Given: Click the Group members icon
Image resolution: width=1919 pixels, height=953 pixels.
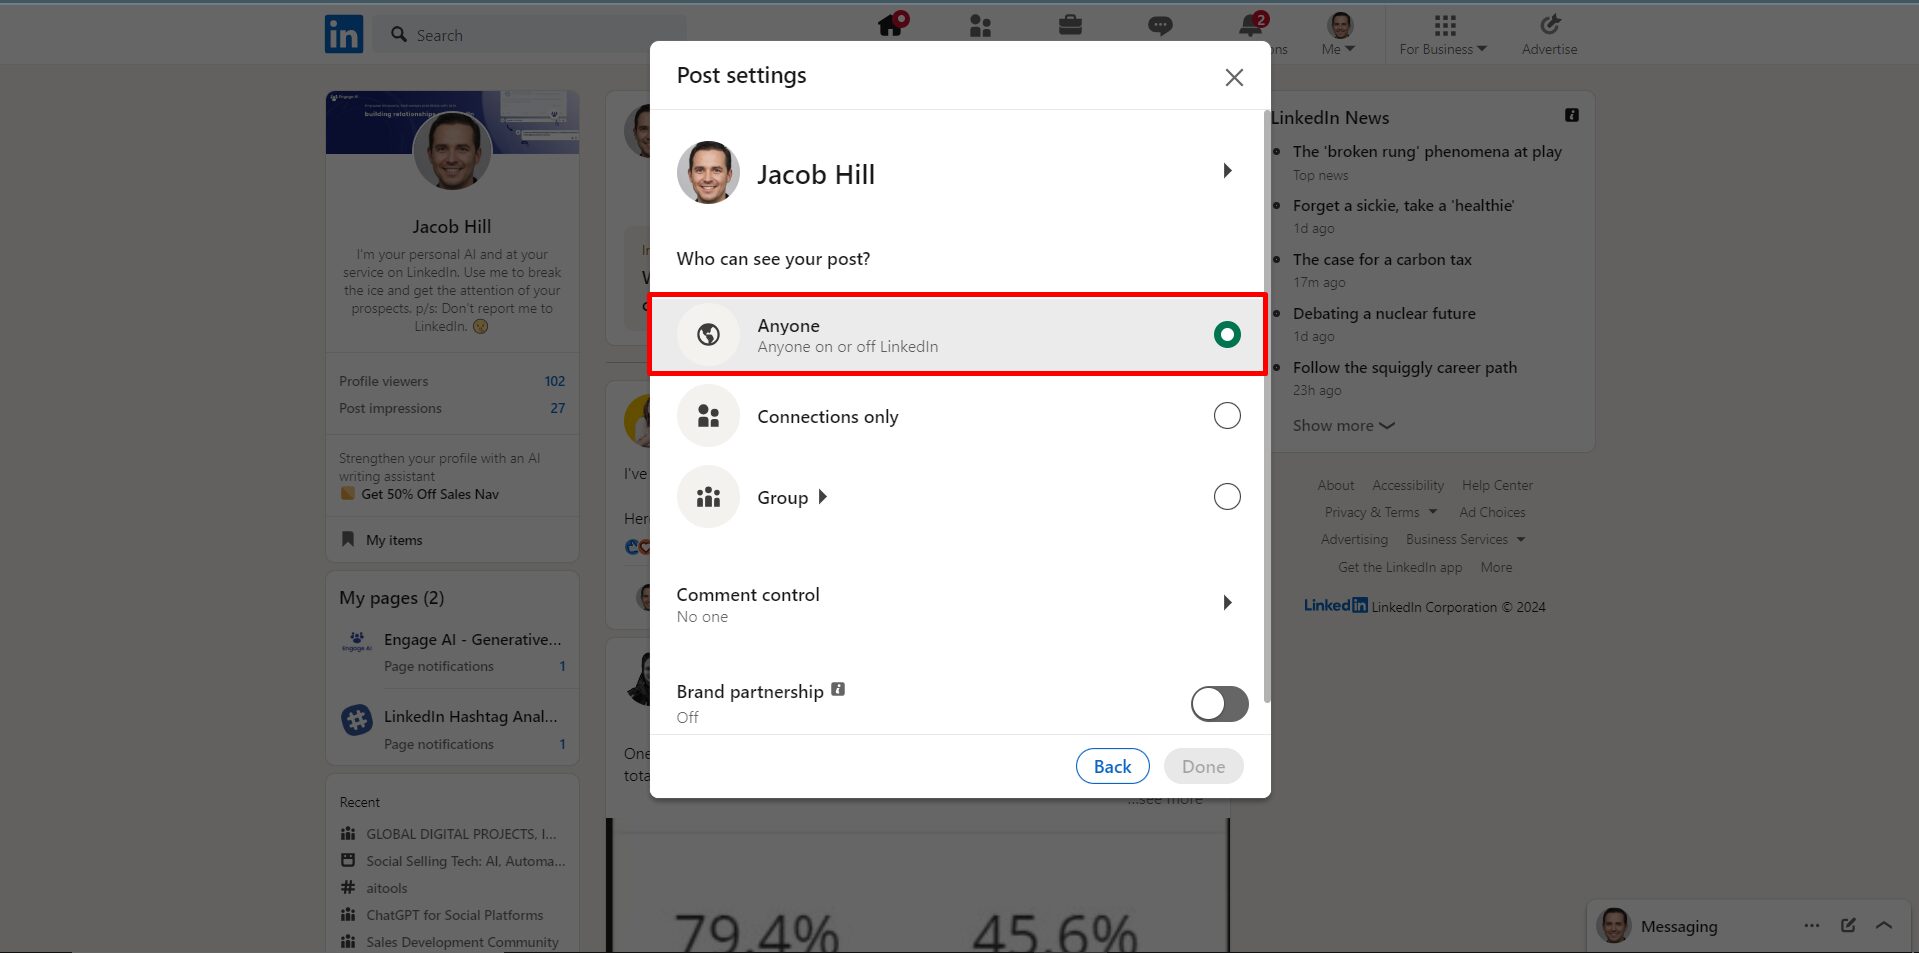Looking at the screenshot, I should tap(708, 497).
